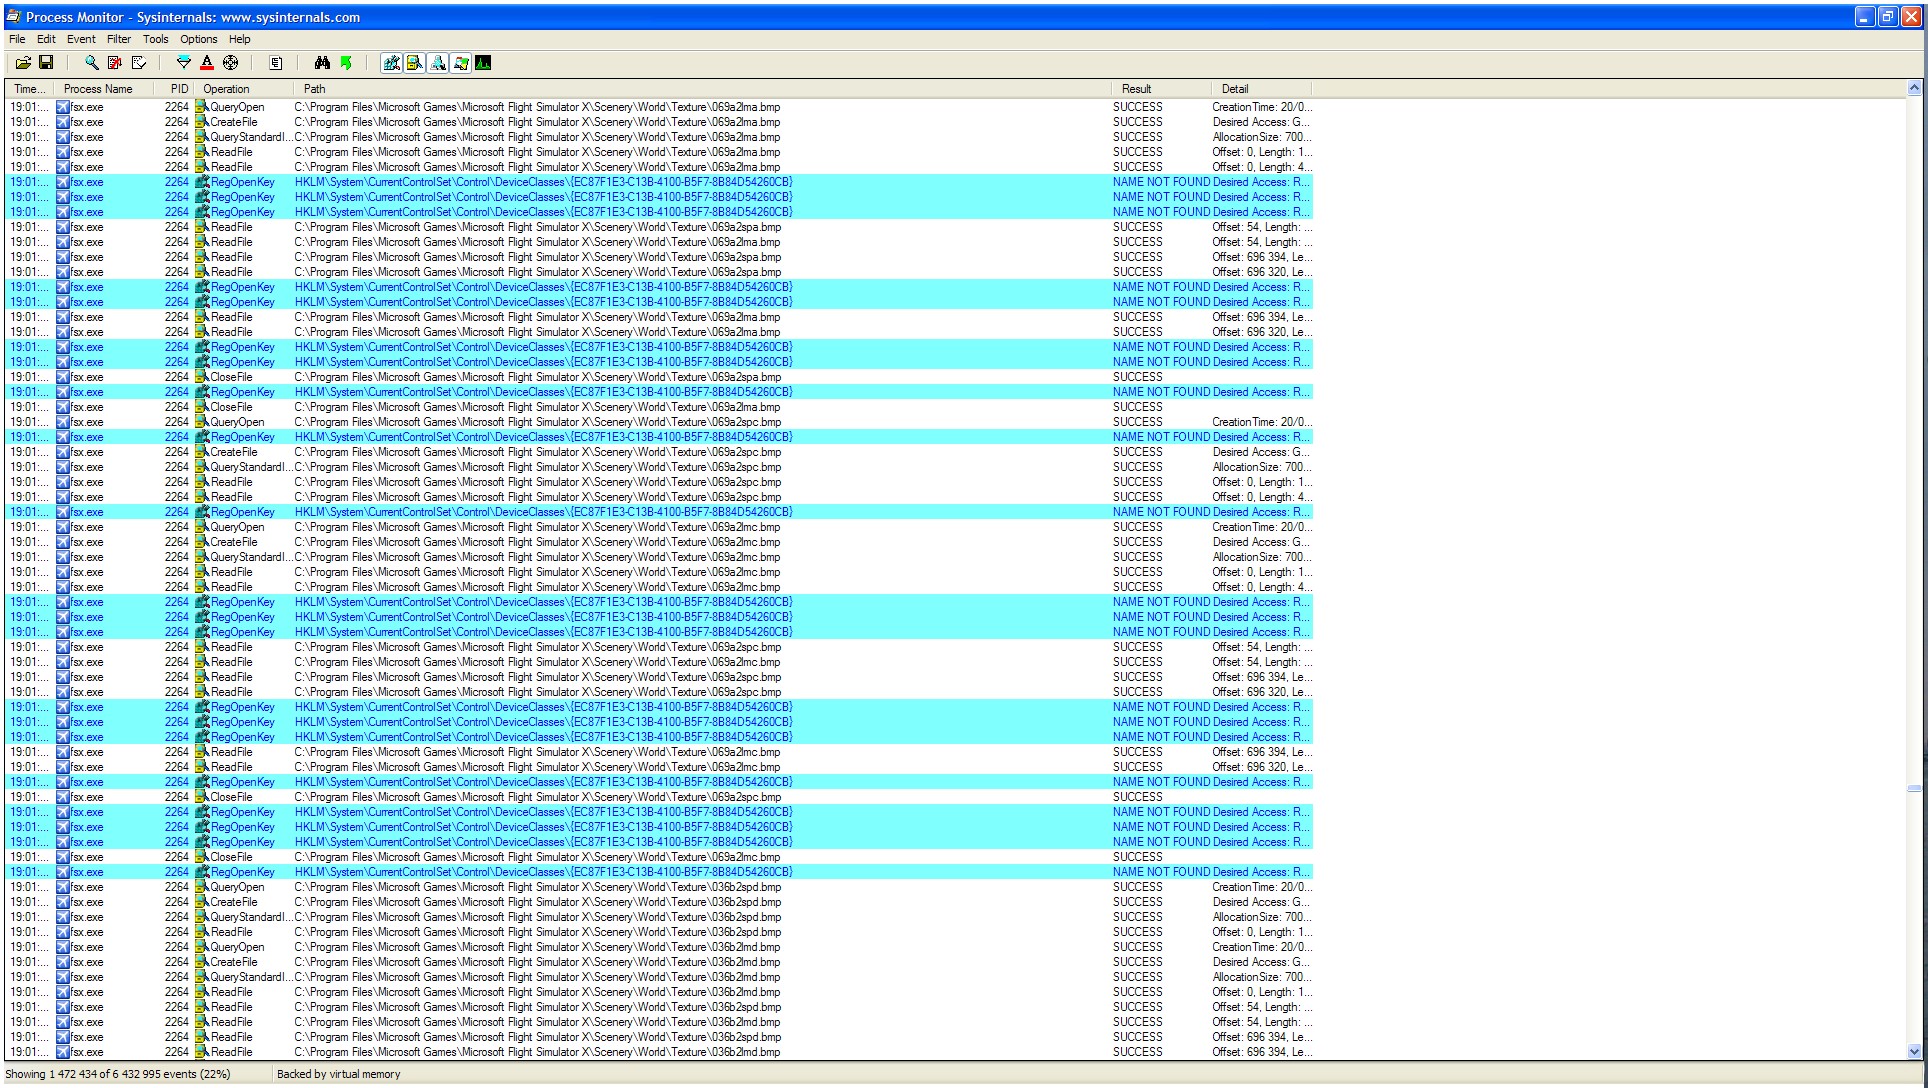The width and height of the screenshot is (1928, 1088).
Task: Toggle Show Network Activity
Action: click(x=438, y=63)
